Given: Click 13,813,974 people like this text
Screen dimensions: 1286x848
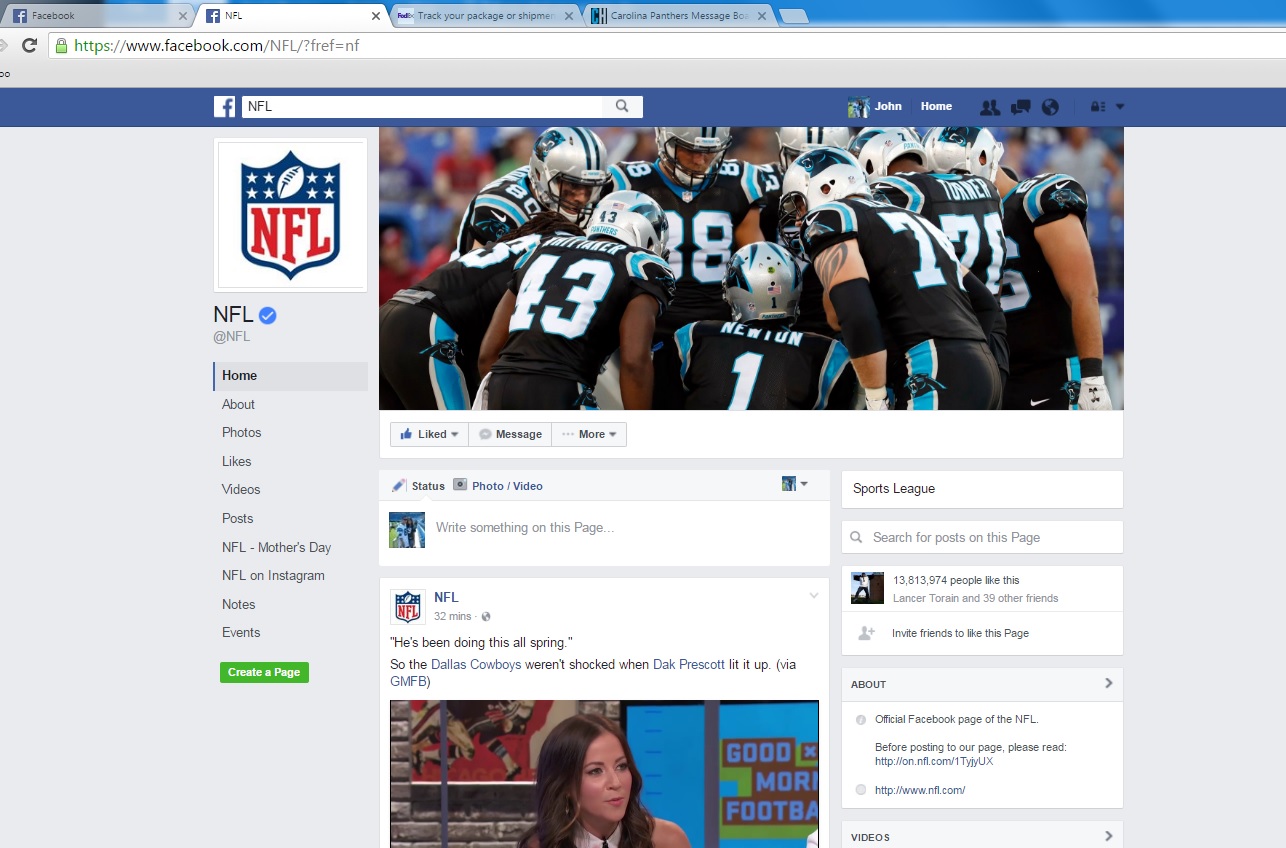Looking at the screenshot, I should tap(956, 580).
